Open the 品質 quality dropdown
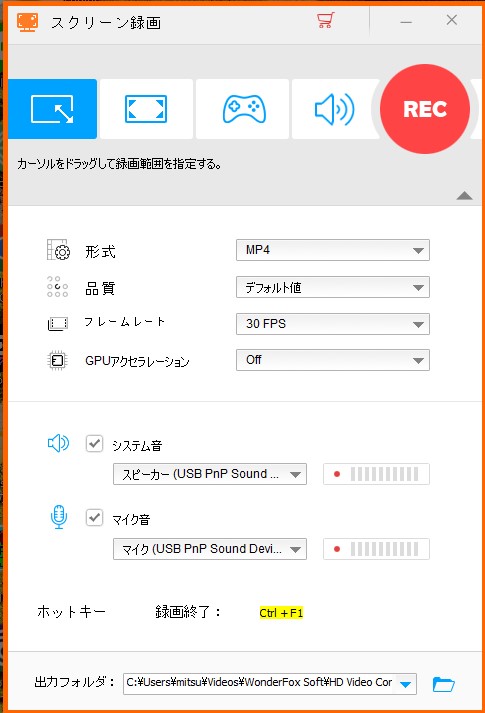Viewport: 485px width, 713px height. coord(333,287)
